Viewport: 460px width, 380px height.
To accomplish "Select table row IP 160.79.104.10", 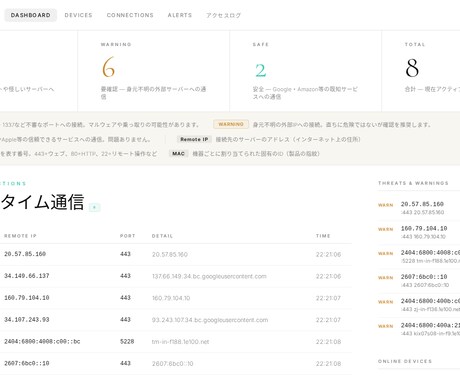I will coord(176,298).
